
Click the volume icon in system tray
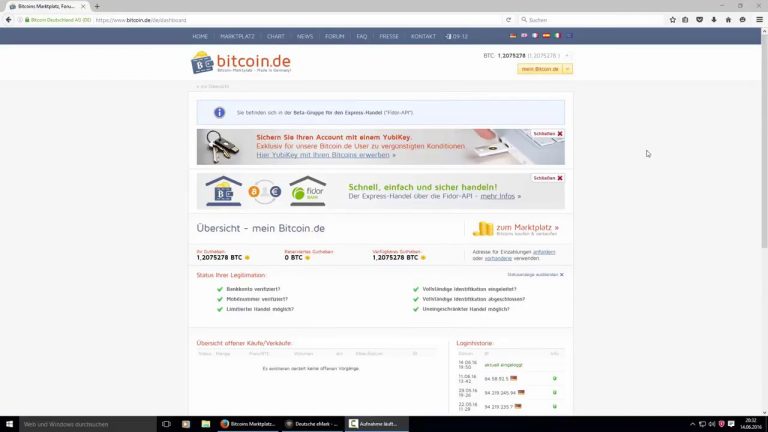click(712, 424)
